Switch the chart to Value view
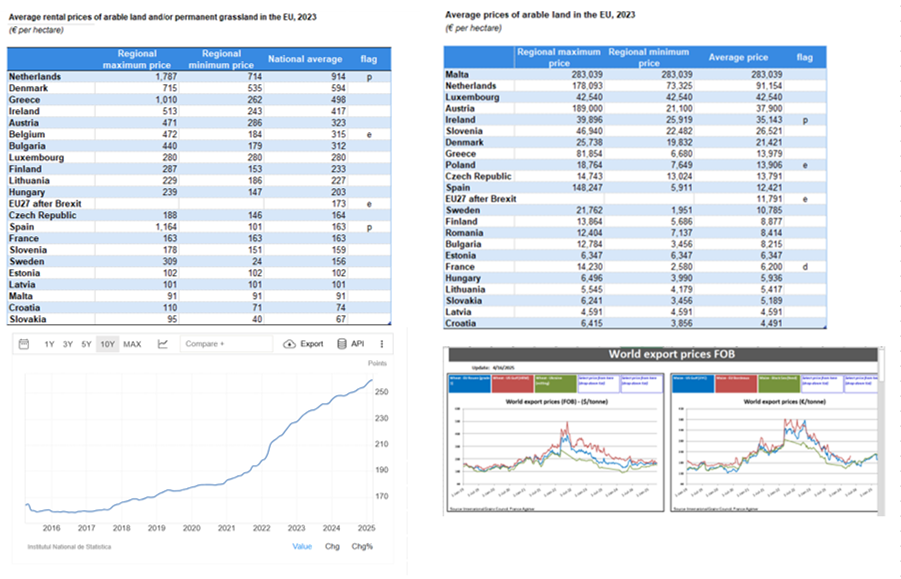The width and height of the screenshot is (901, 579). [x=302, y=546]
